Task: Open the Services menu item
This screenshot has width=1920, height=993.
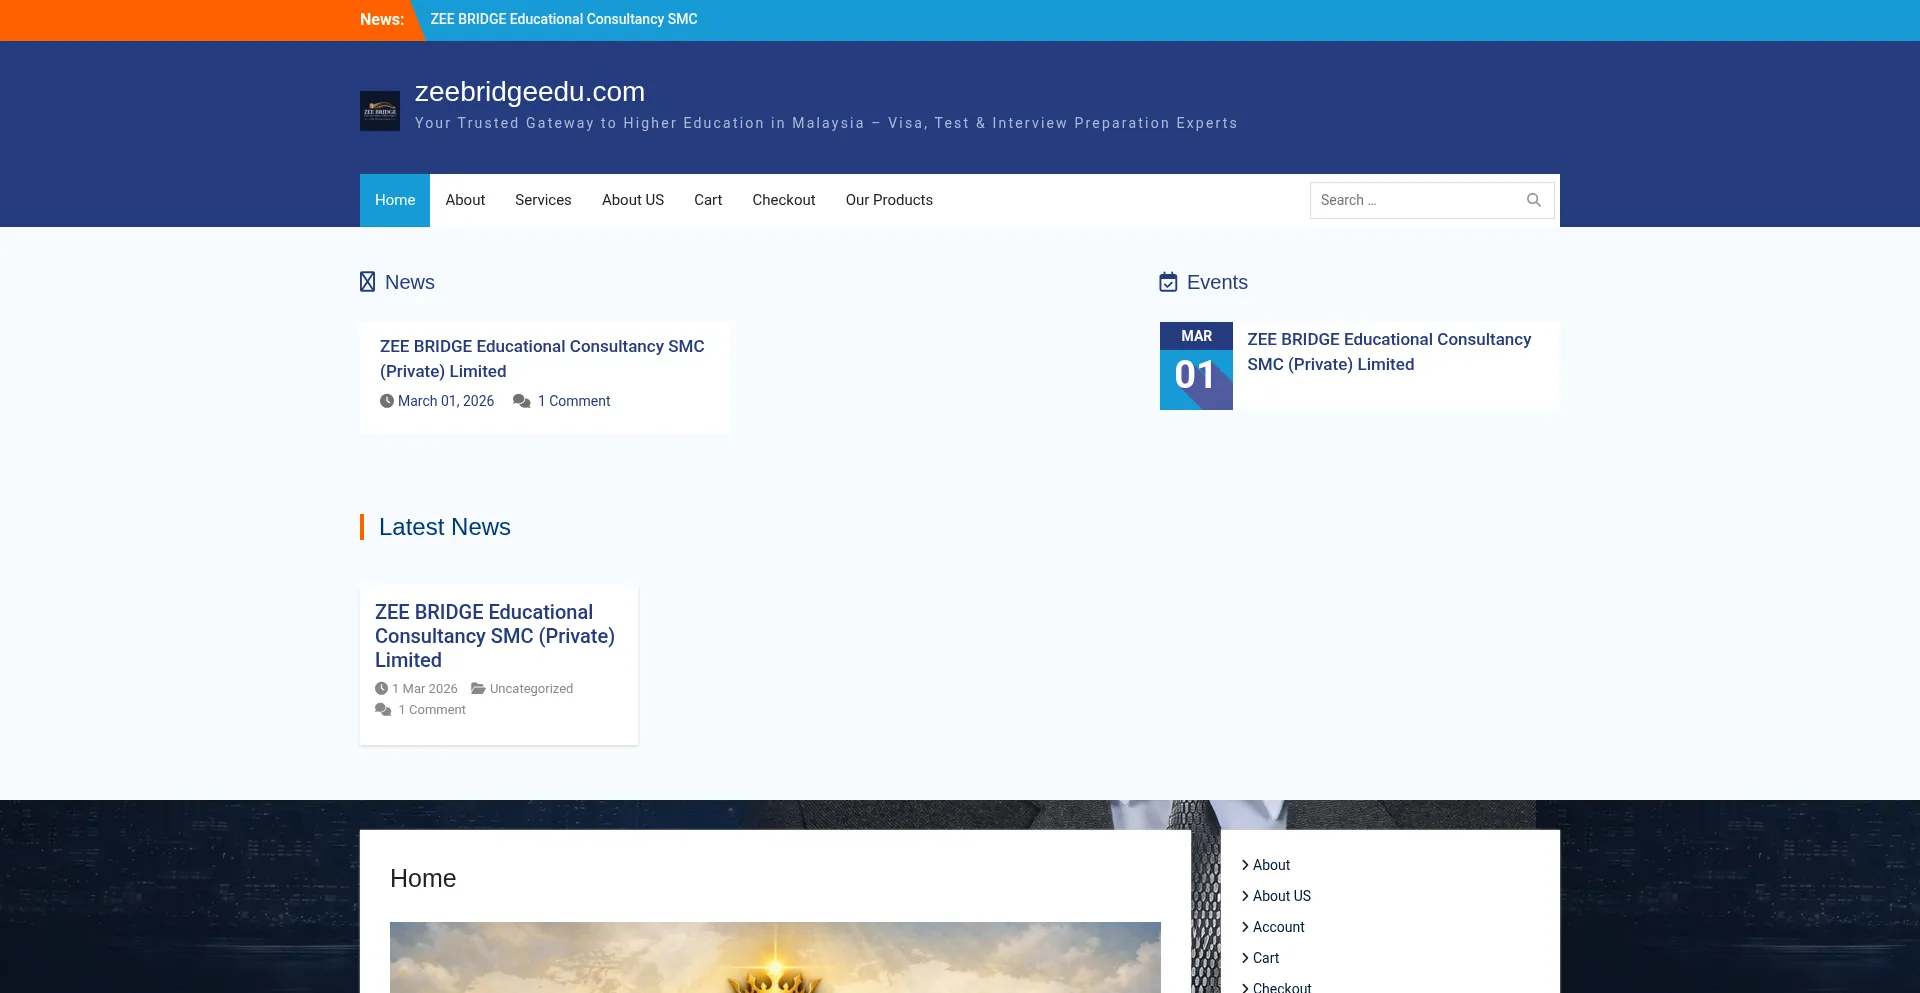Action: click(x=543, y=200)
